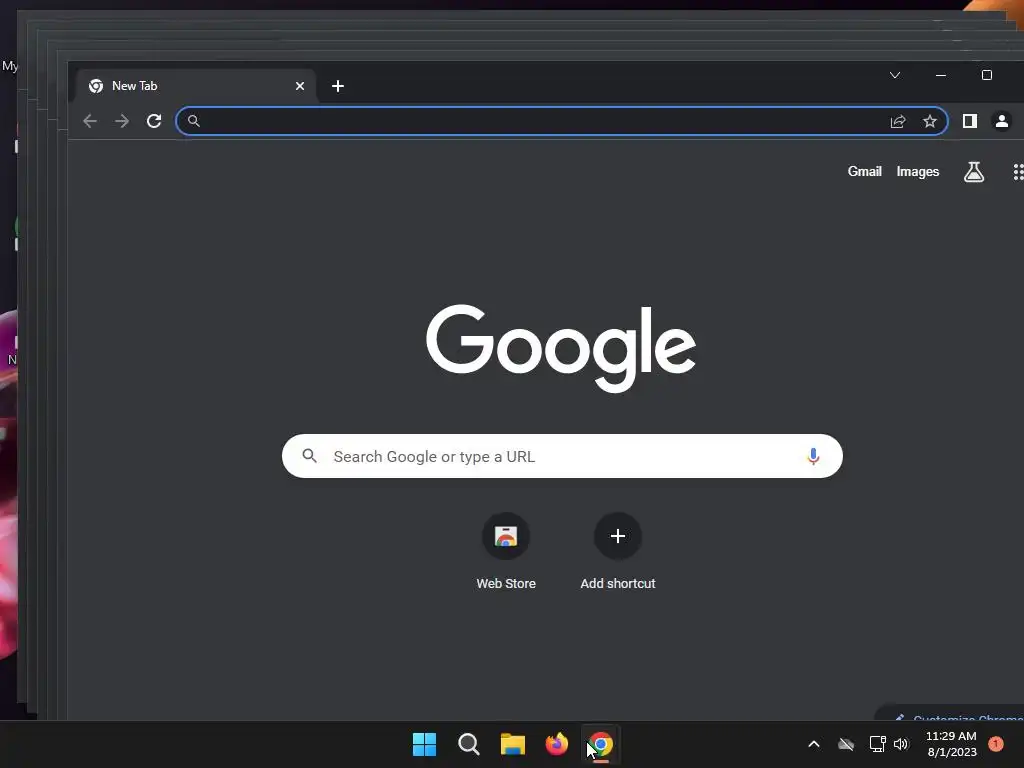This screenshot has height=768, width=1024.
Task: Minimize the Chrome window
Action: click(x=940, y=75)
